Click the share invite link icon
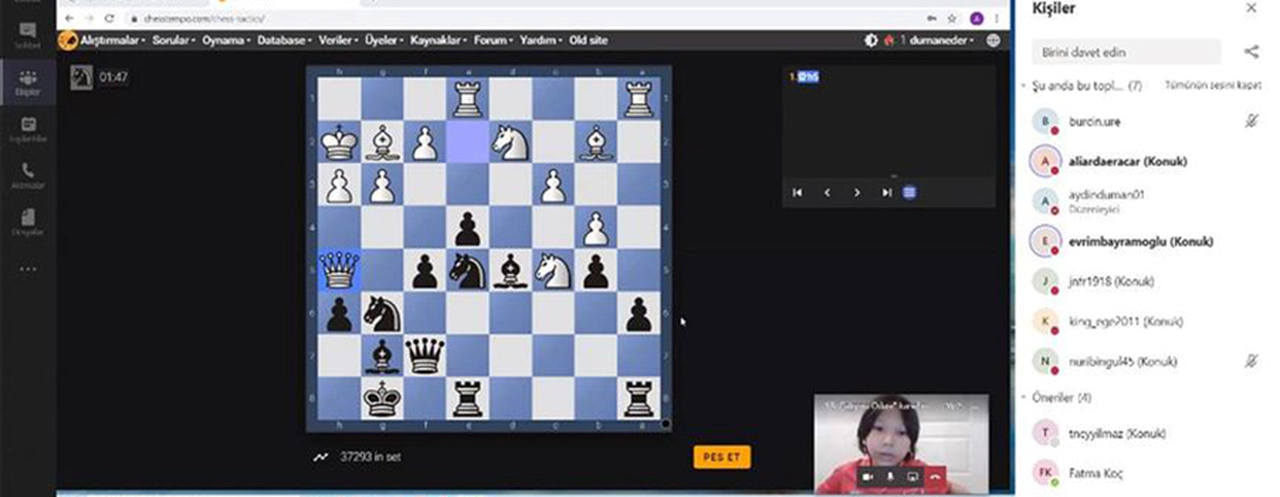The height and width of the screenshot is (497, 1280). click(1251, 52)
